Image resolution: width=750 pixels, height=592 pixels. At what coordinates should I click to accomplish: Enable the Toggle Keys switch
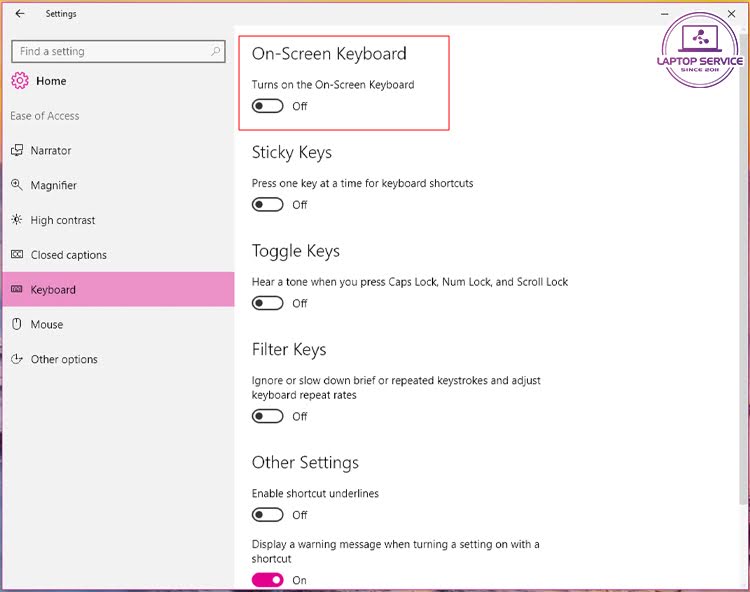[268, 303]
